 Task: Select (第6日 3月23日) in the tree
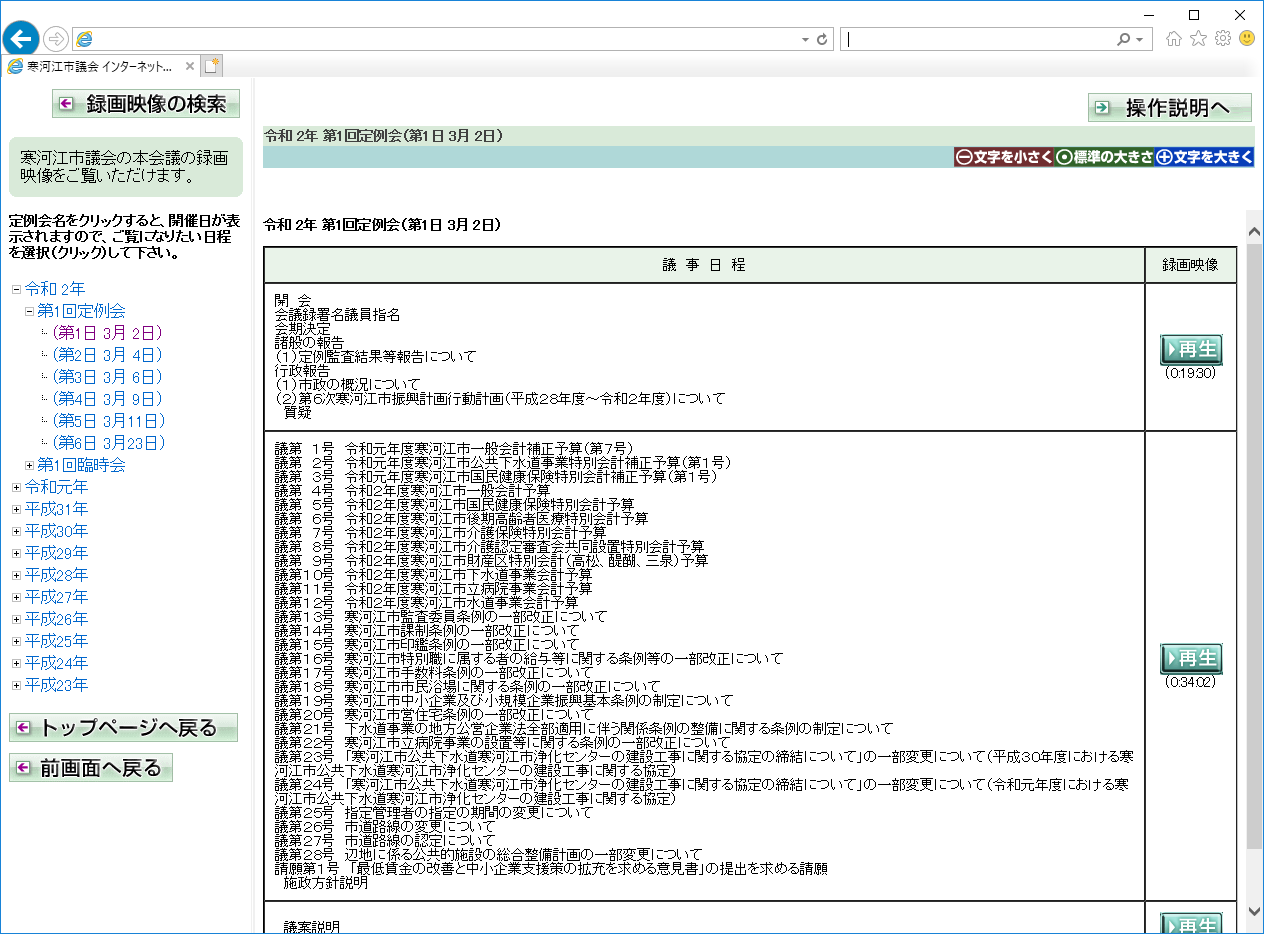pyautogui.click(x=109, y=443)
